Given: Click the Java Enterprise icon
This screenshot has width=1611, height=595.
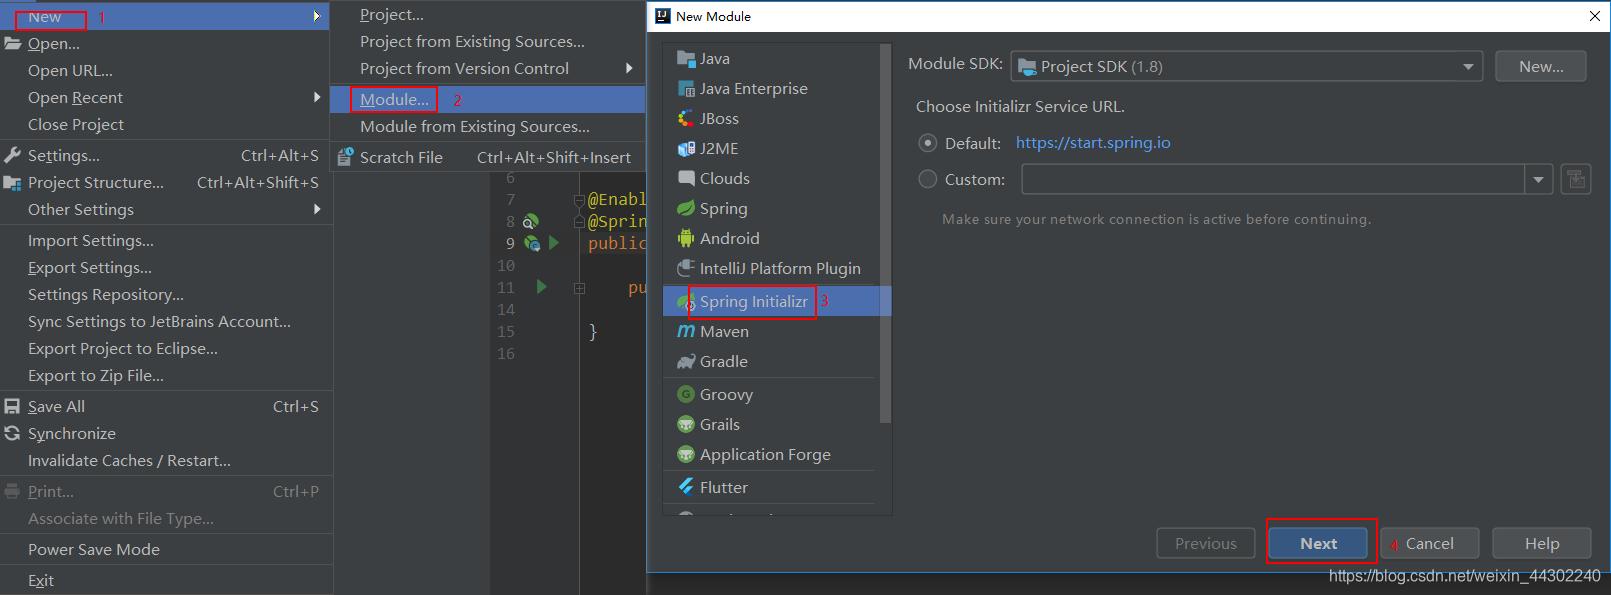Looking at the screenshot, I should point(686,88).
